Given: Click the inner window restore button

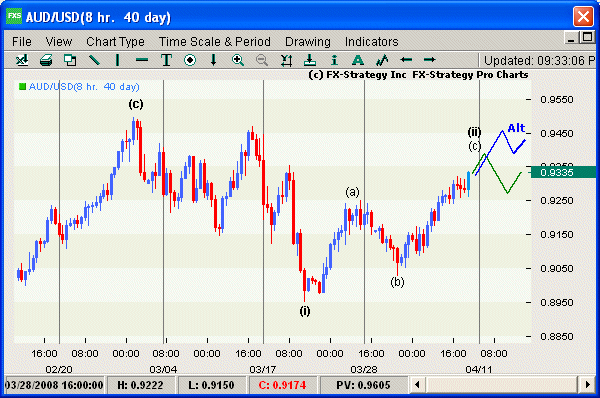Looking at the screenshot, I should click(x=587, y=38).
